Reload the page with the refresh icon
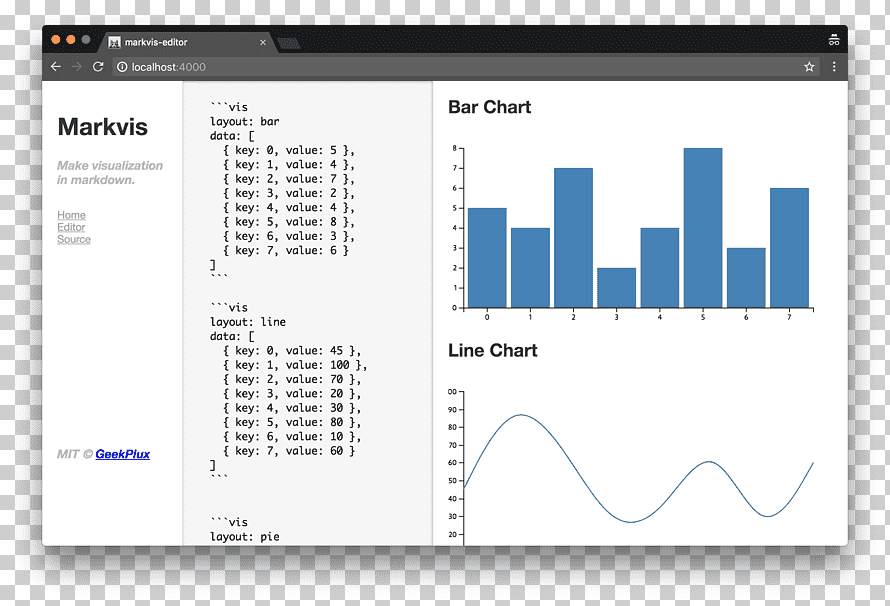Screen dimensions: 890x606 98,66
